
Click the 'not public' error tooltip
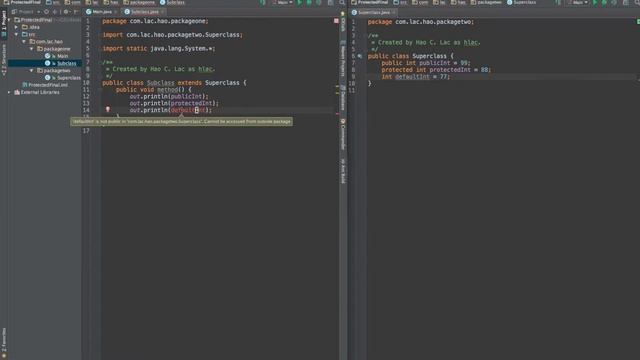coord(182,122)
